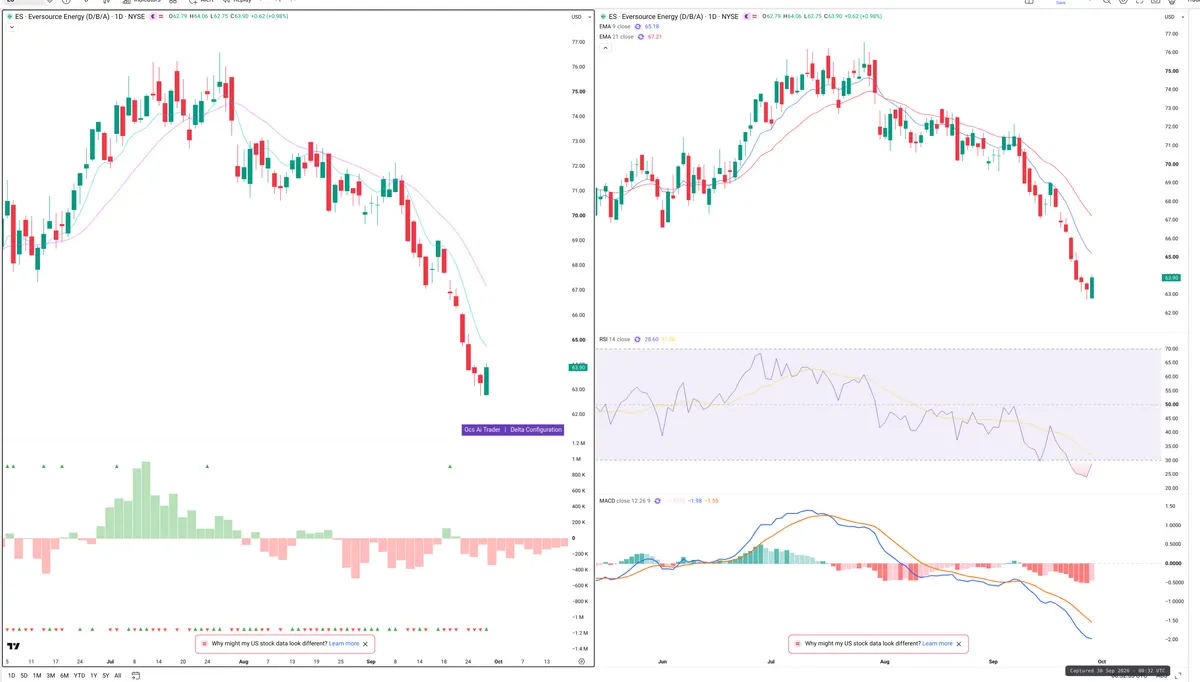Dismiss the left chart's US stock data notice
Viewport: 1200px width, 682px height.
367,644
